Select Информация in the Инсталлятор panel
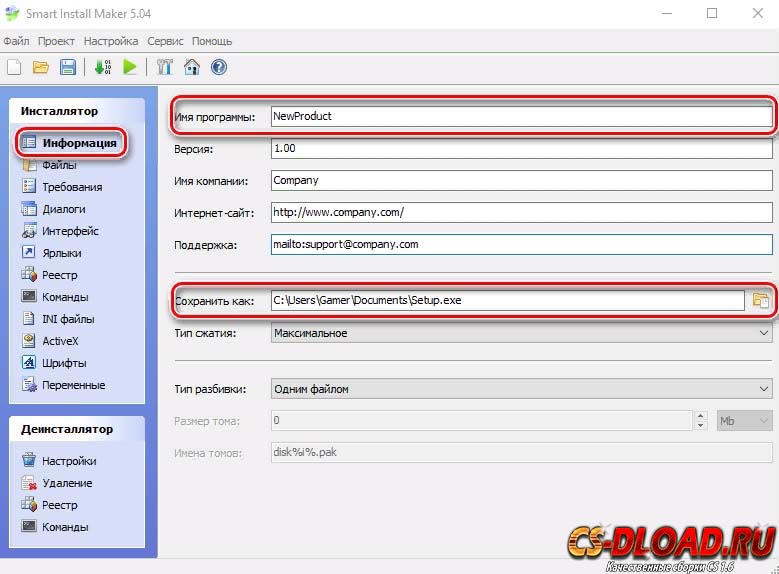Image resolution: width=779 pixels, height=574 pixels. point(71,143)
